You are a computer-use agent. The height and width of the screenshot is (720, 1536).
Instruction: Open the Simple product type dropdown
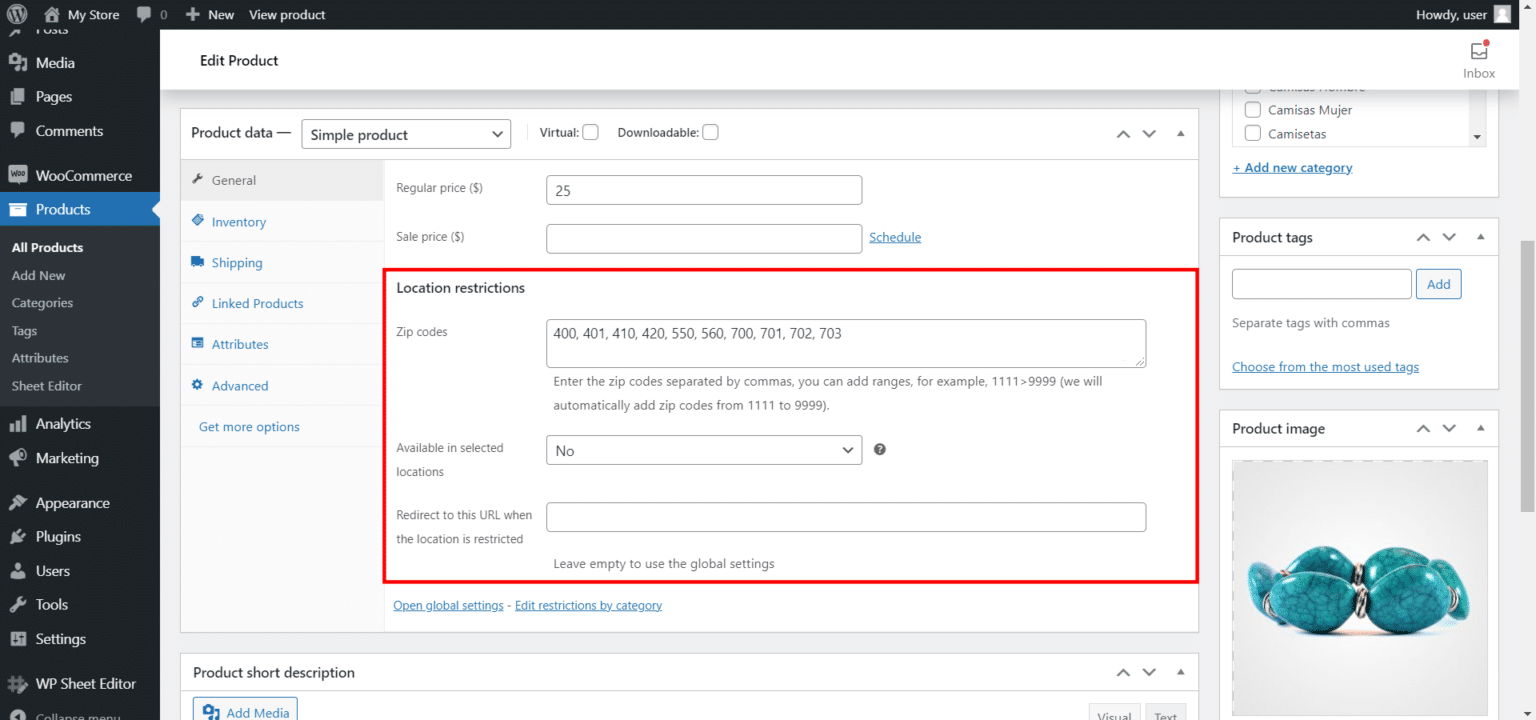[406, 134]
